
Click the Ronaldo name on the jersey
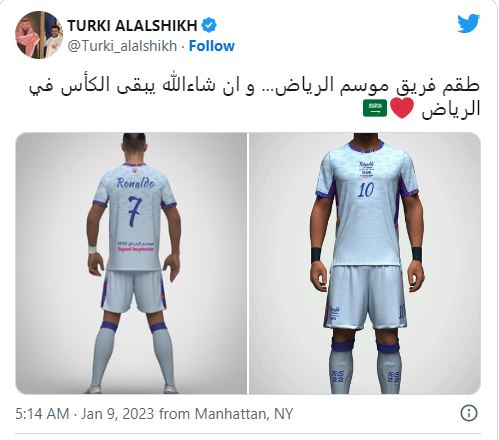click(136, 183)
